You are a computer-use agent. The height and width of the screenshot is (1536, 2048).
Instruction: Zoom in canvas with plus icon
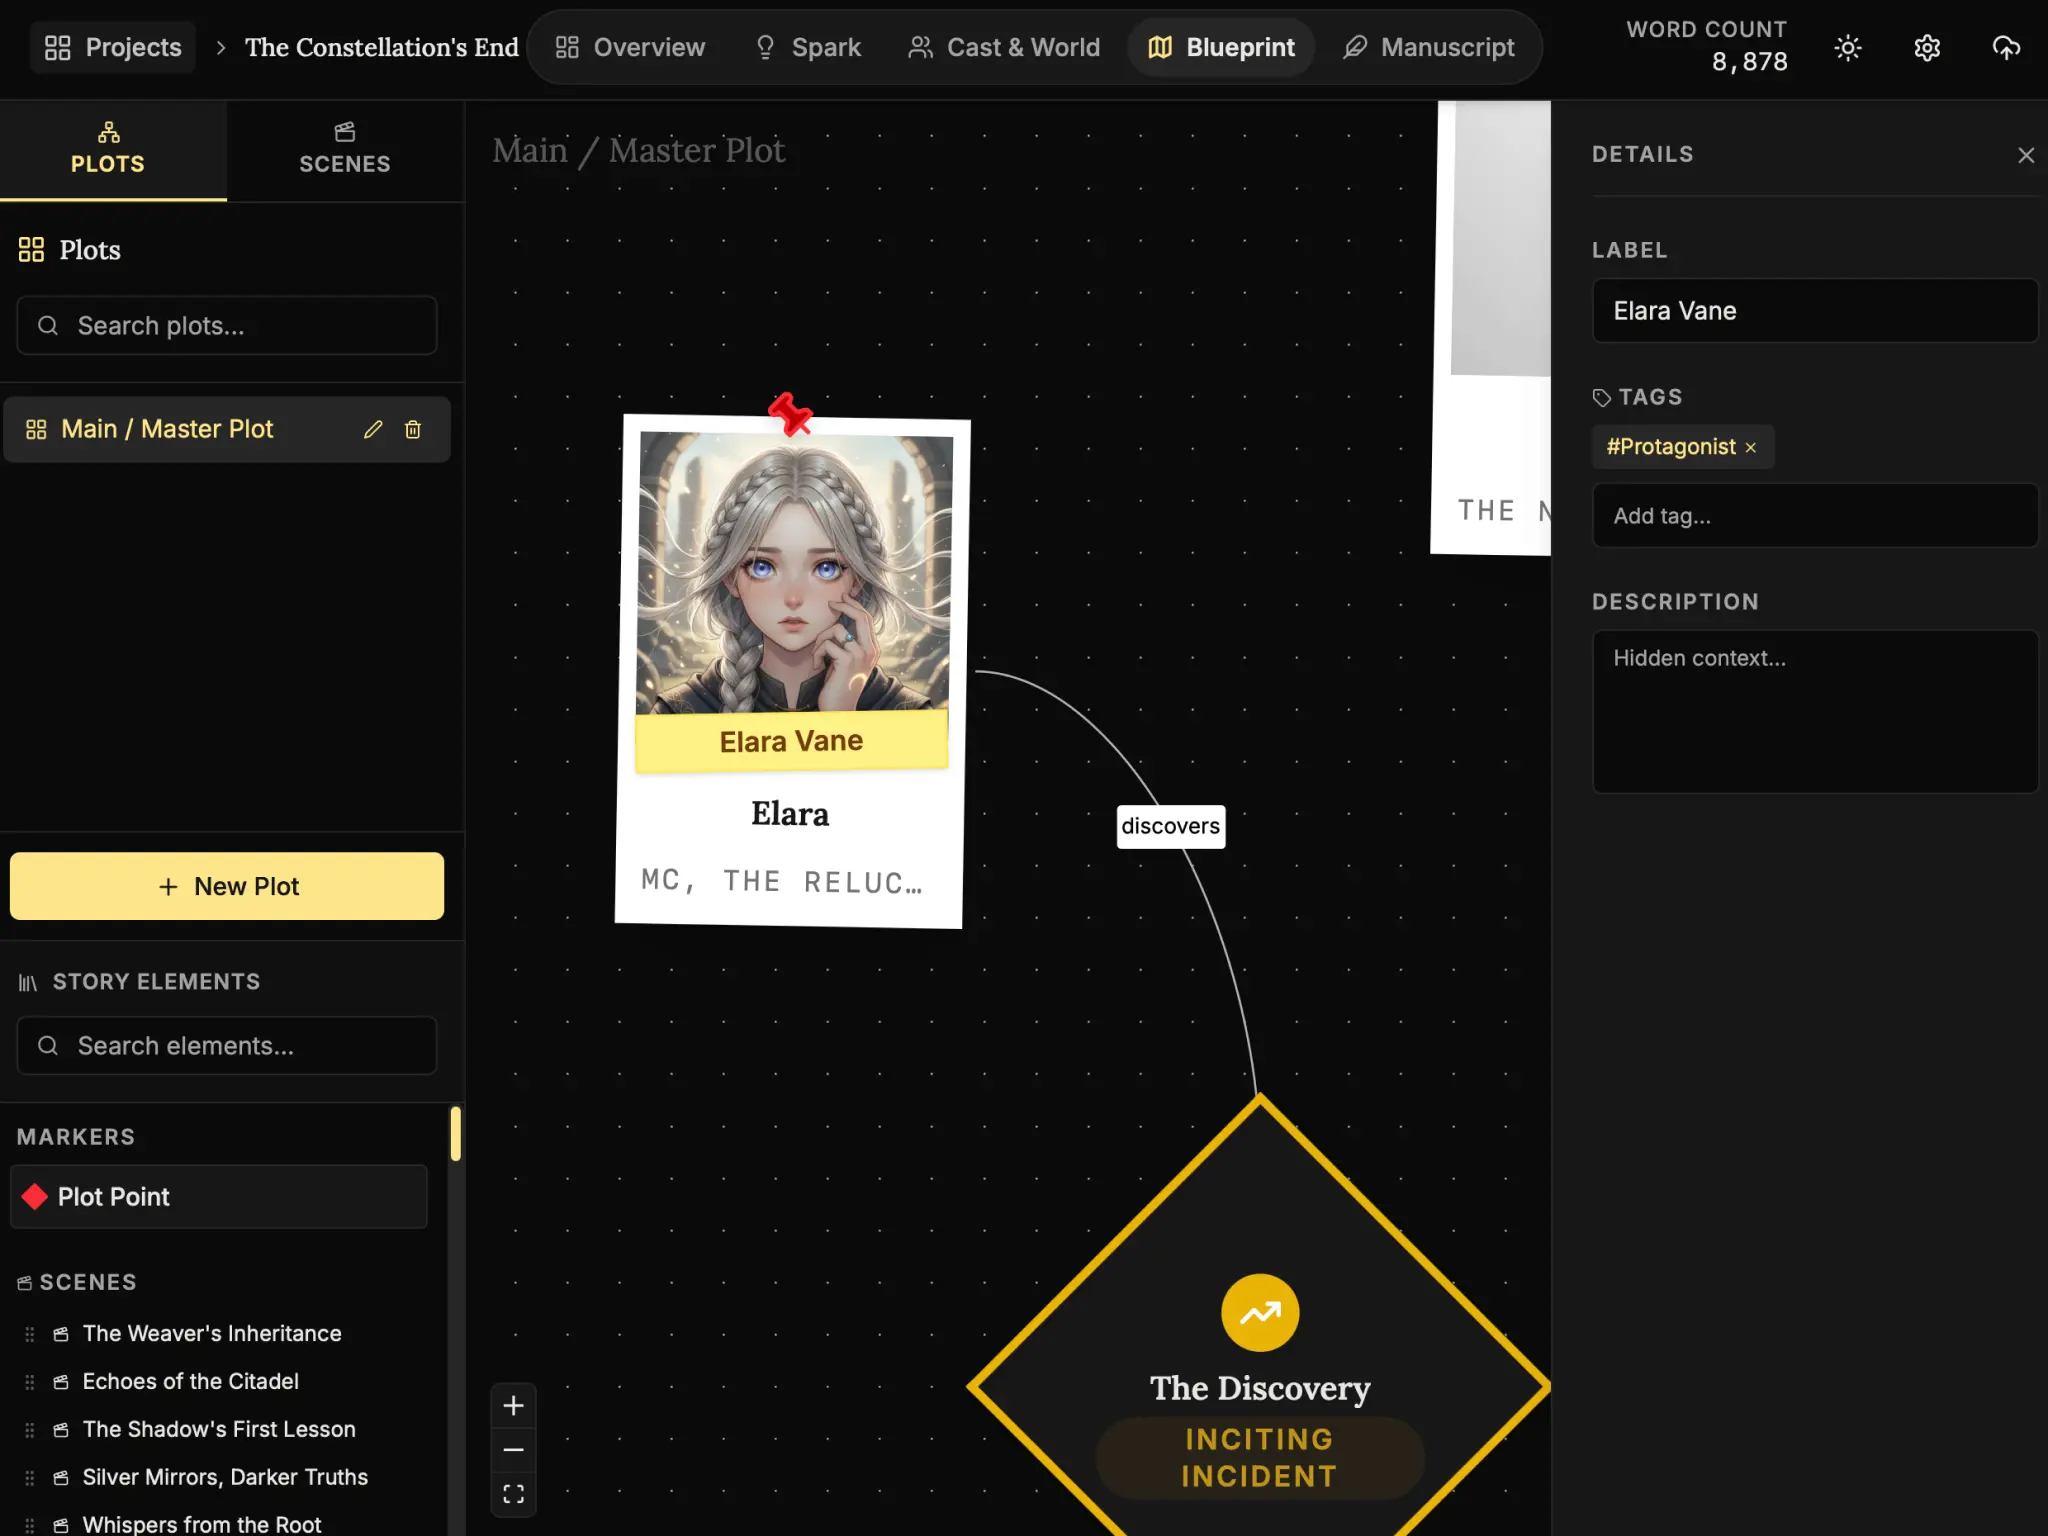513,1405
